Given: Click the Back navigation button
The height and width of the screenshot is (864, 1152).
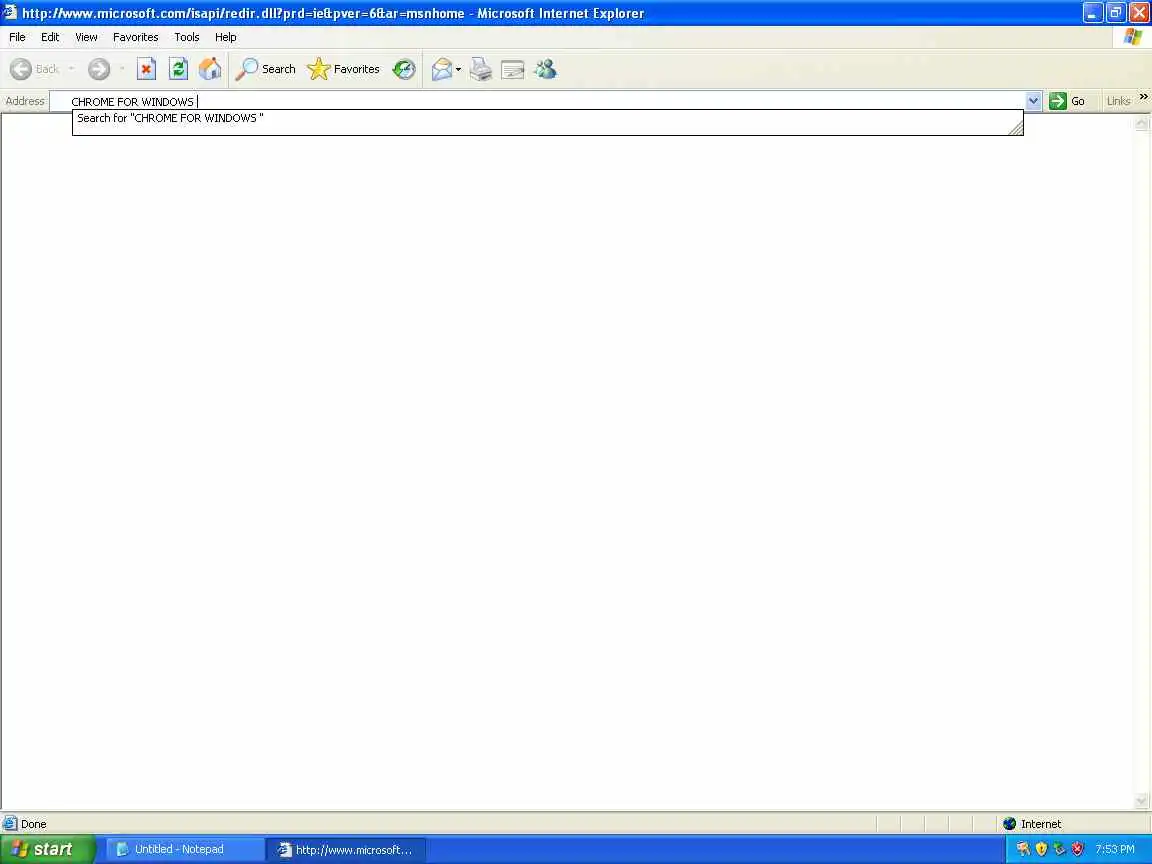Looking at the screenshot, I should pyautogui.click(x=35, y=69).
